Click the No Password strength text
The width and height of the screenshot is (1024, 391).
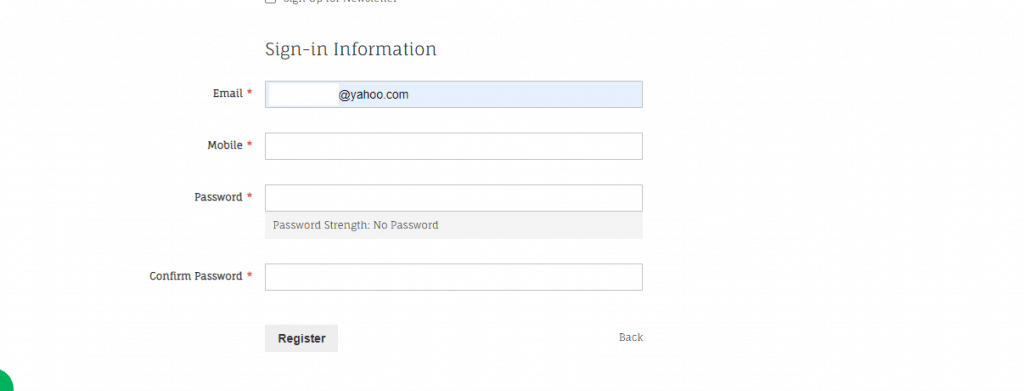pyautogui.click(x=406, y=225)
